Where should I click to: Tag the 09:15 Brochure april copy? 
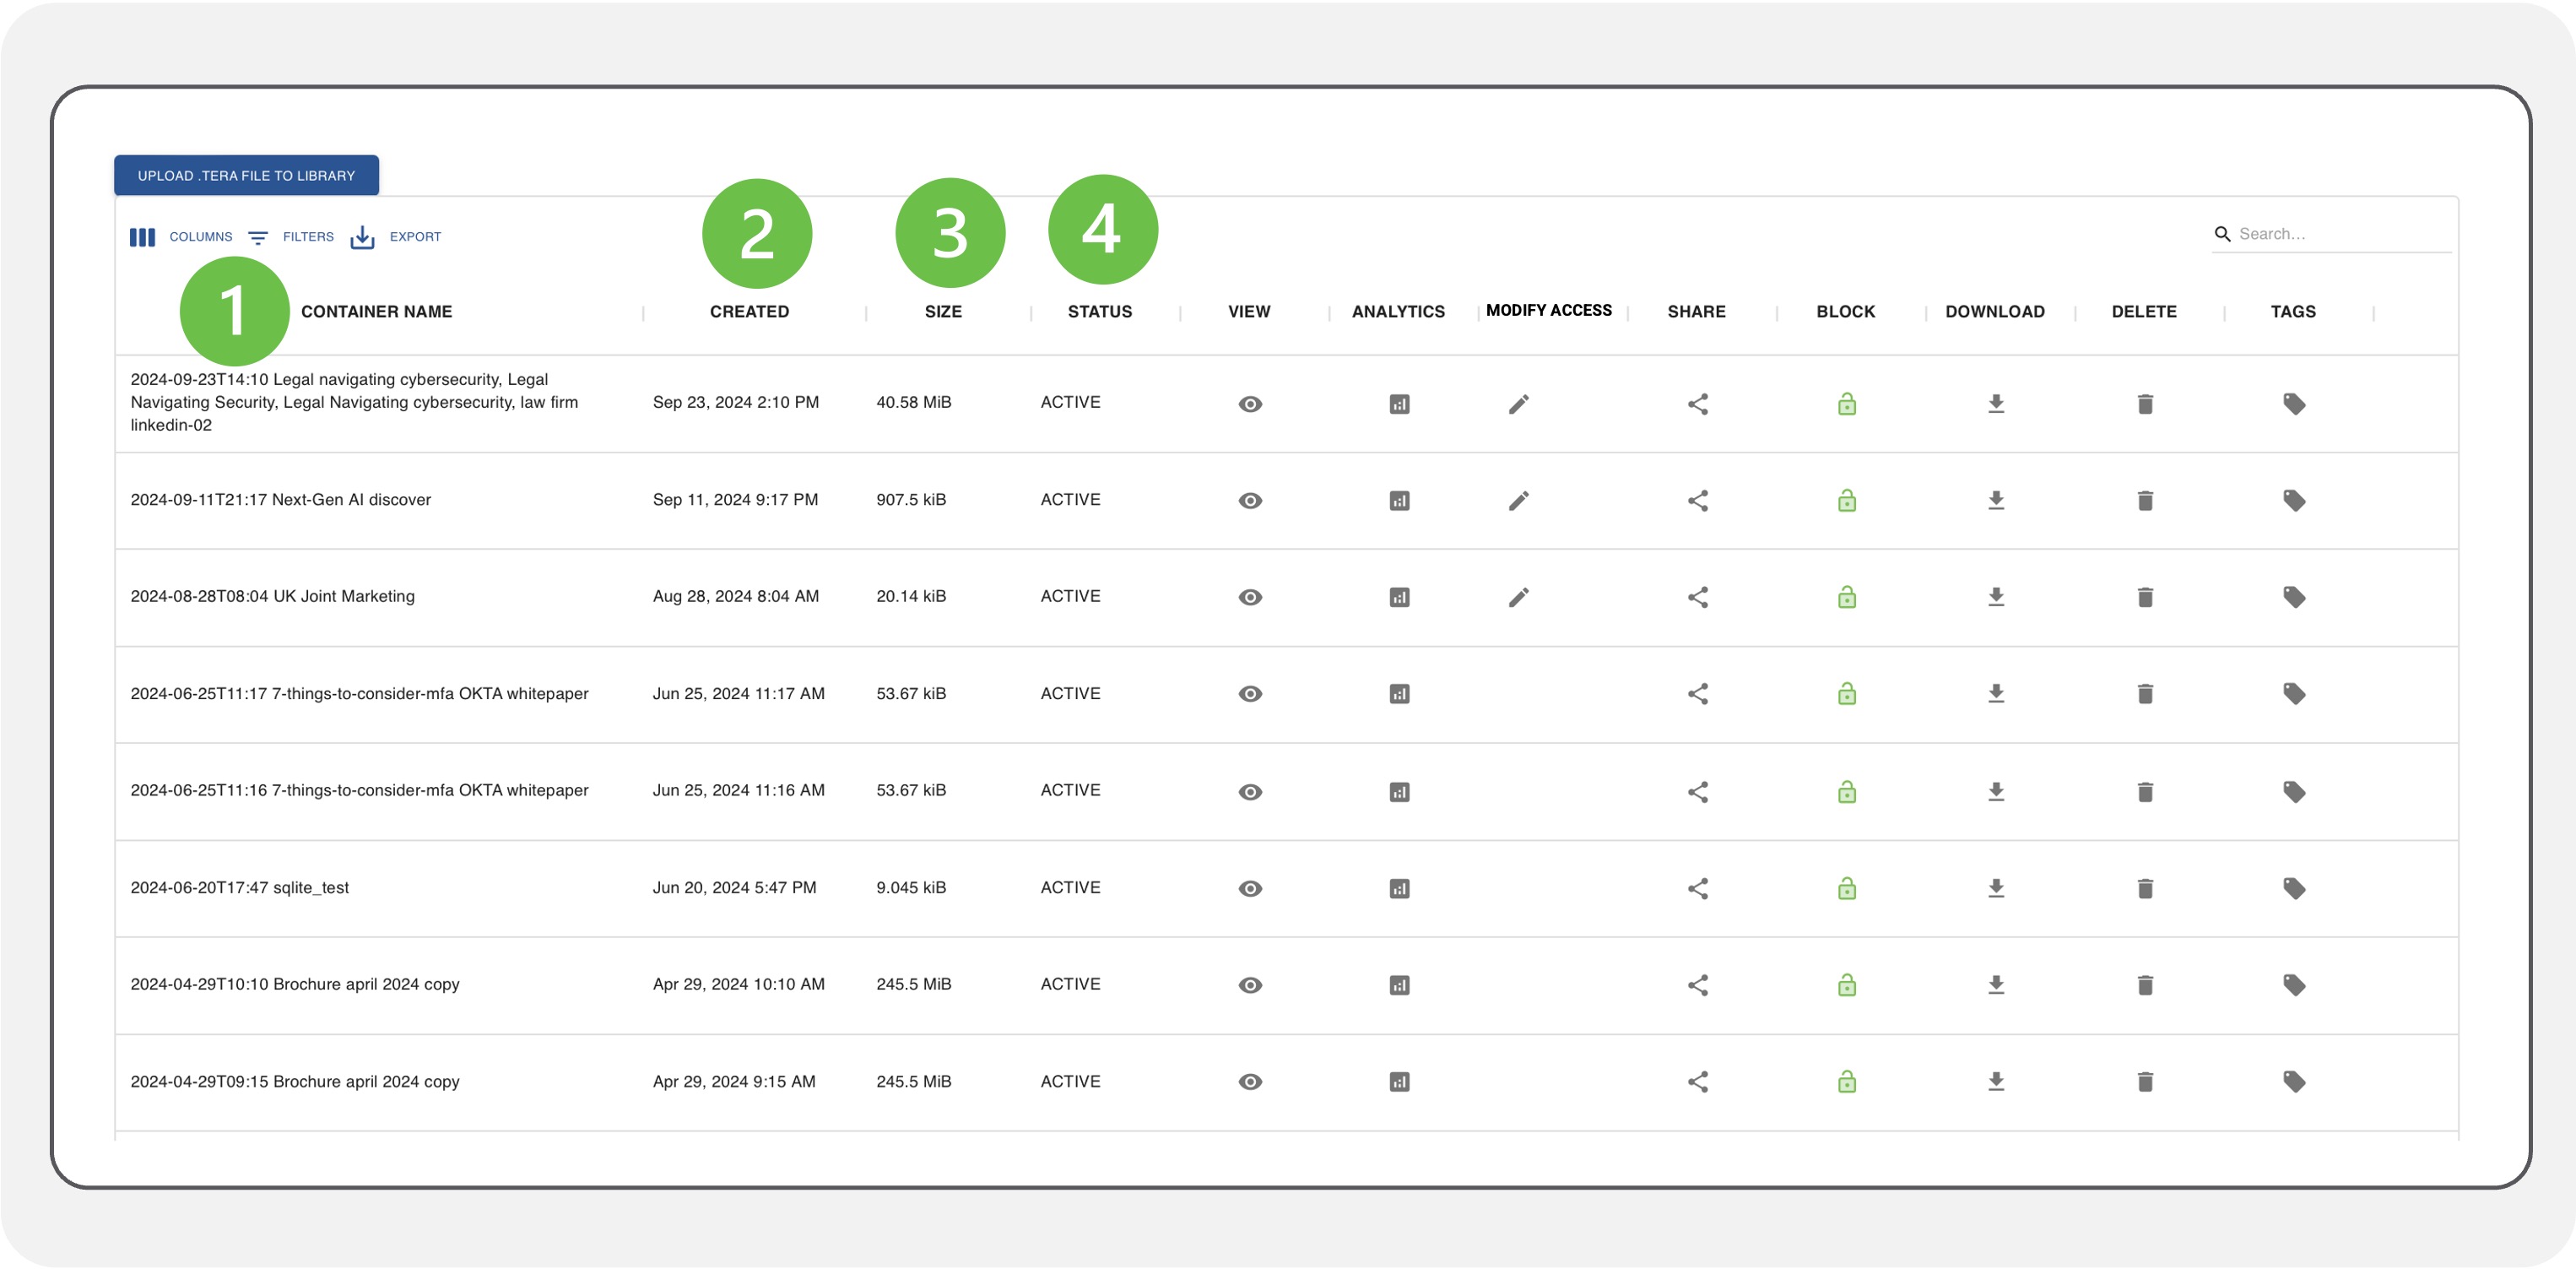(x=2293, y=1082)
